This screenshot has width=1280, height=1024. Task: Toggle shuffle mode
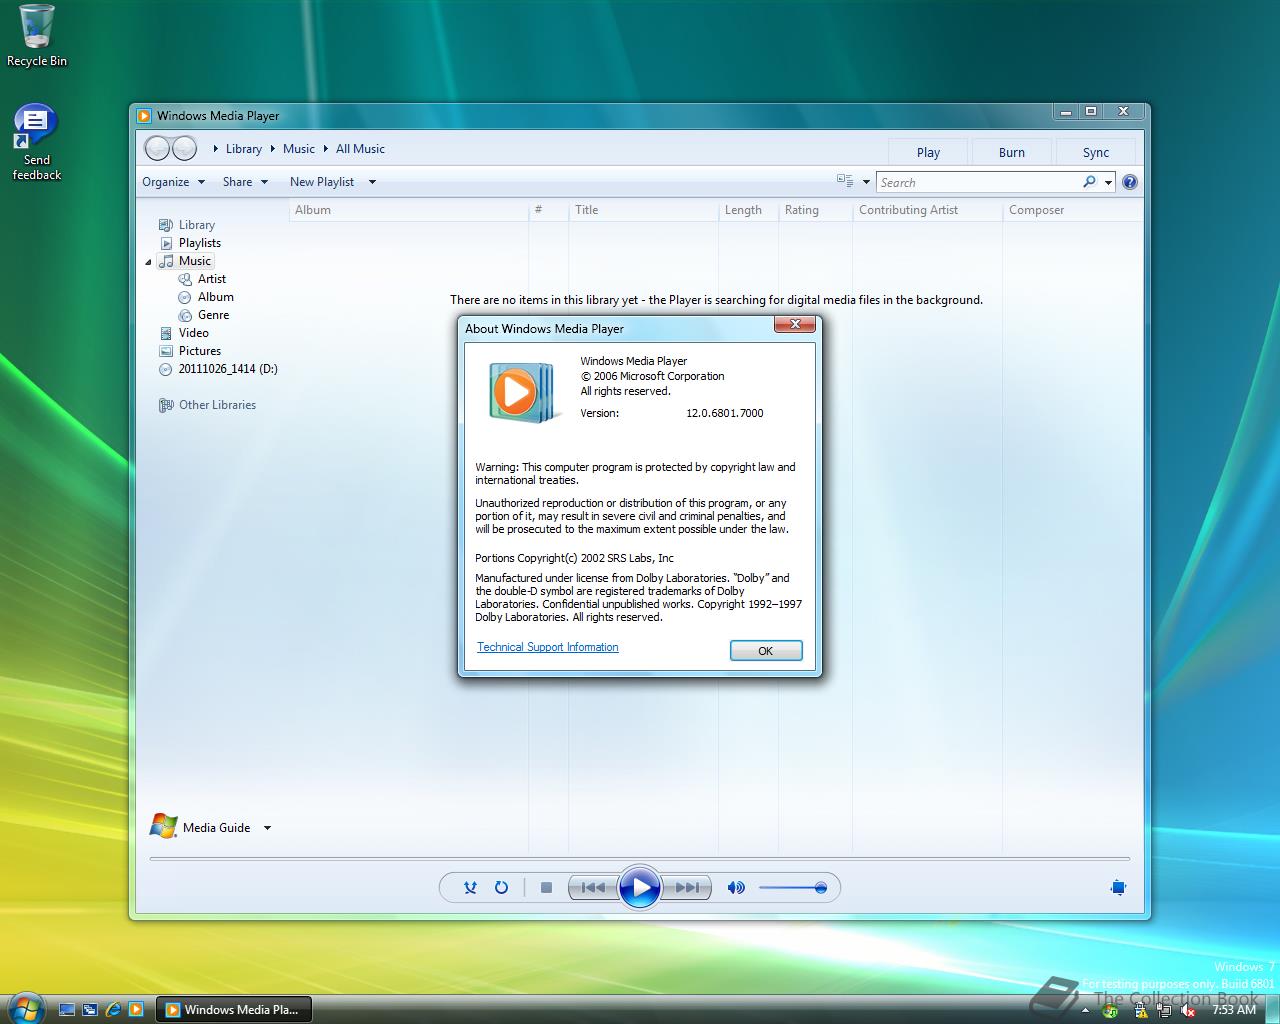[x=470, y=887]
